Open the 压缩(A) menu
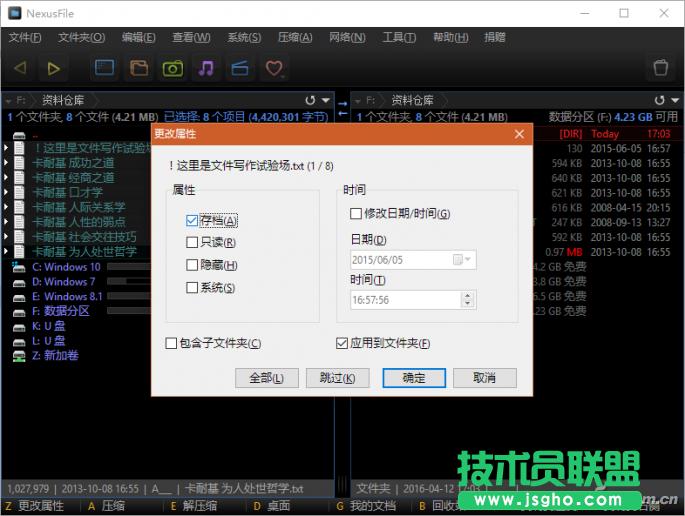 point(293,38)
